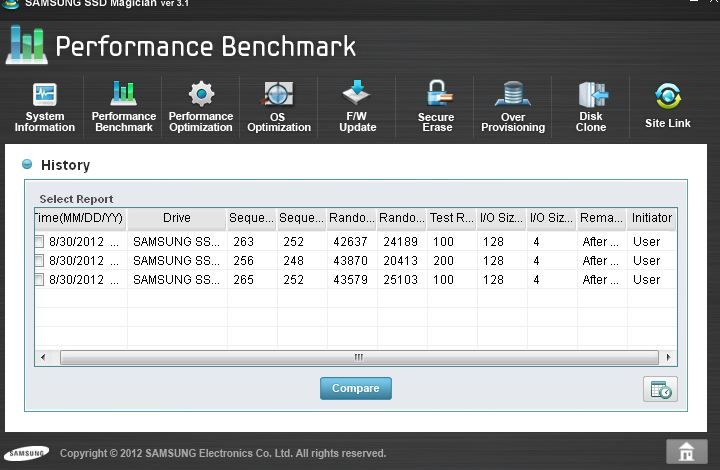720x470 pixels.
Task: Open OS Optimization tool
Action: 279,107
